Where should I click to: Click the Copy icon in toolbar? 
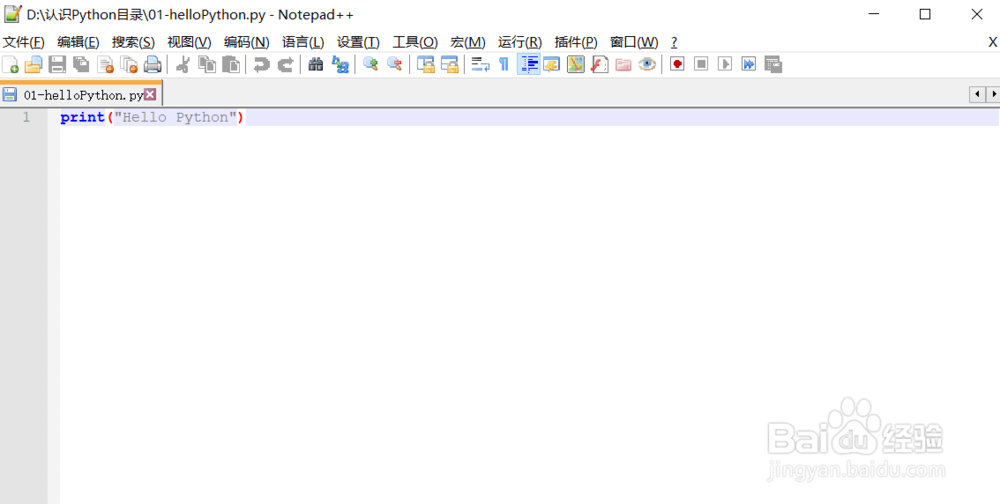tap(207, 64)
